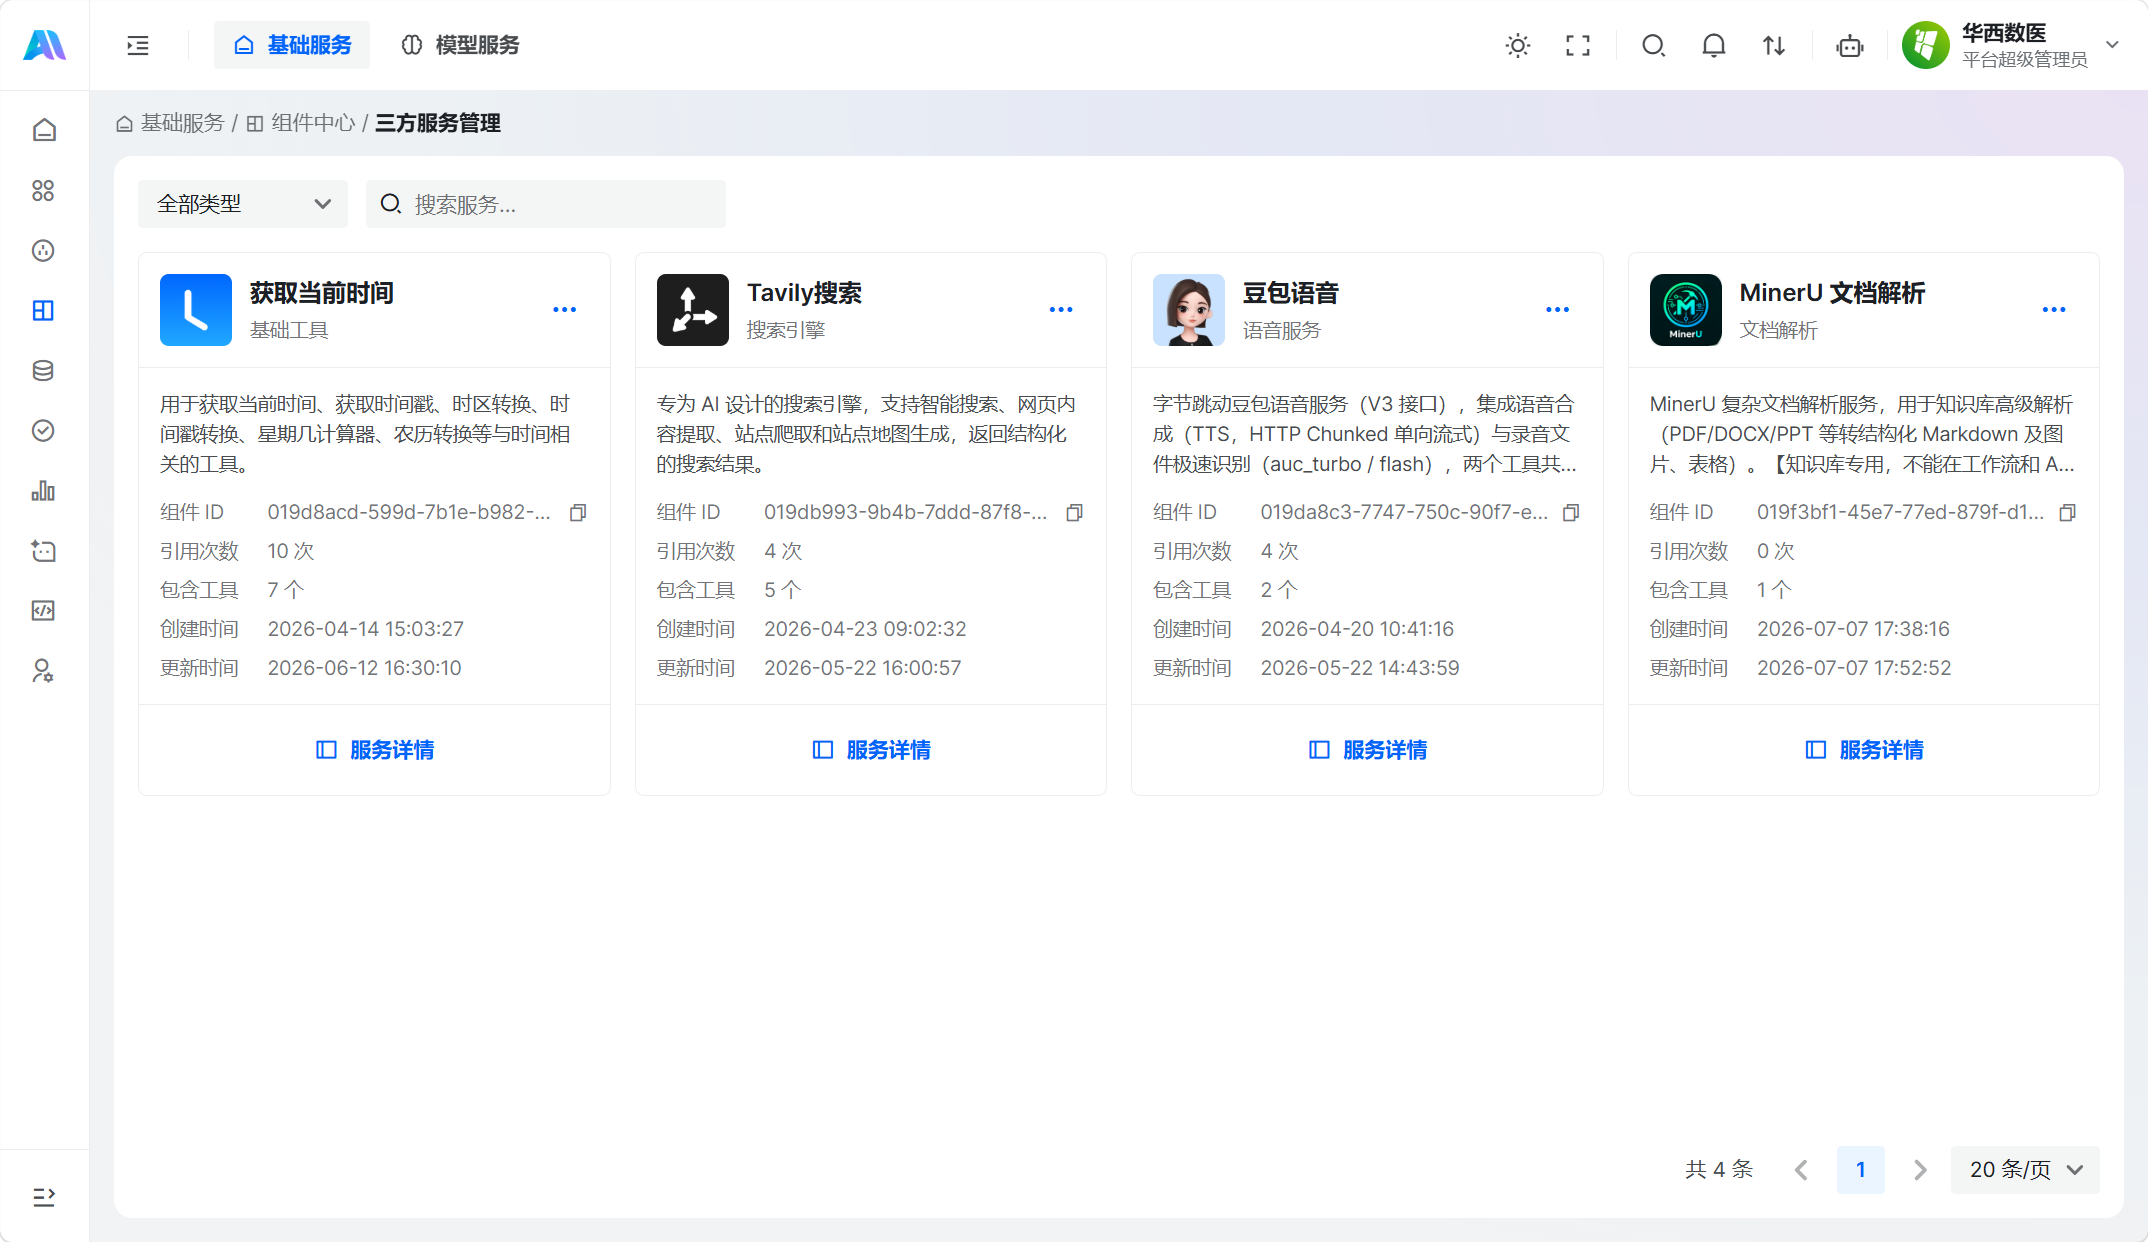Open 服务详情 for 获取当前时间
2148x1242 pixels.
(375, 750)
